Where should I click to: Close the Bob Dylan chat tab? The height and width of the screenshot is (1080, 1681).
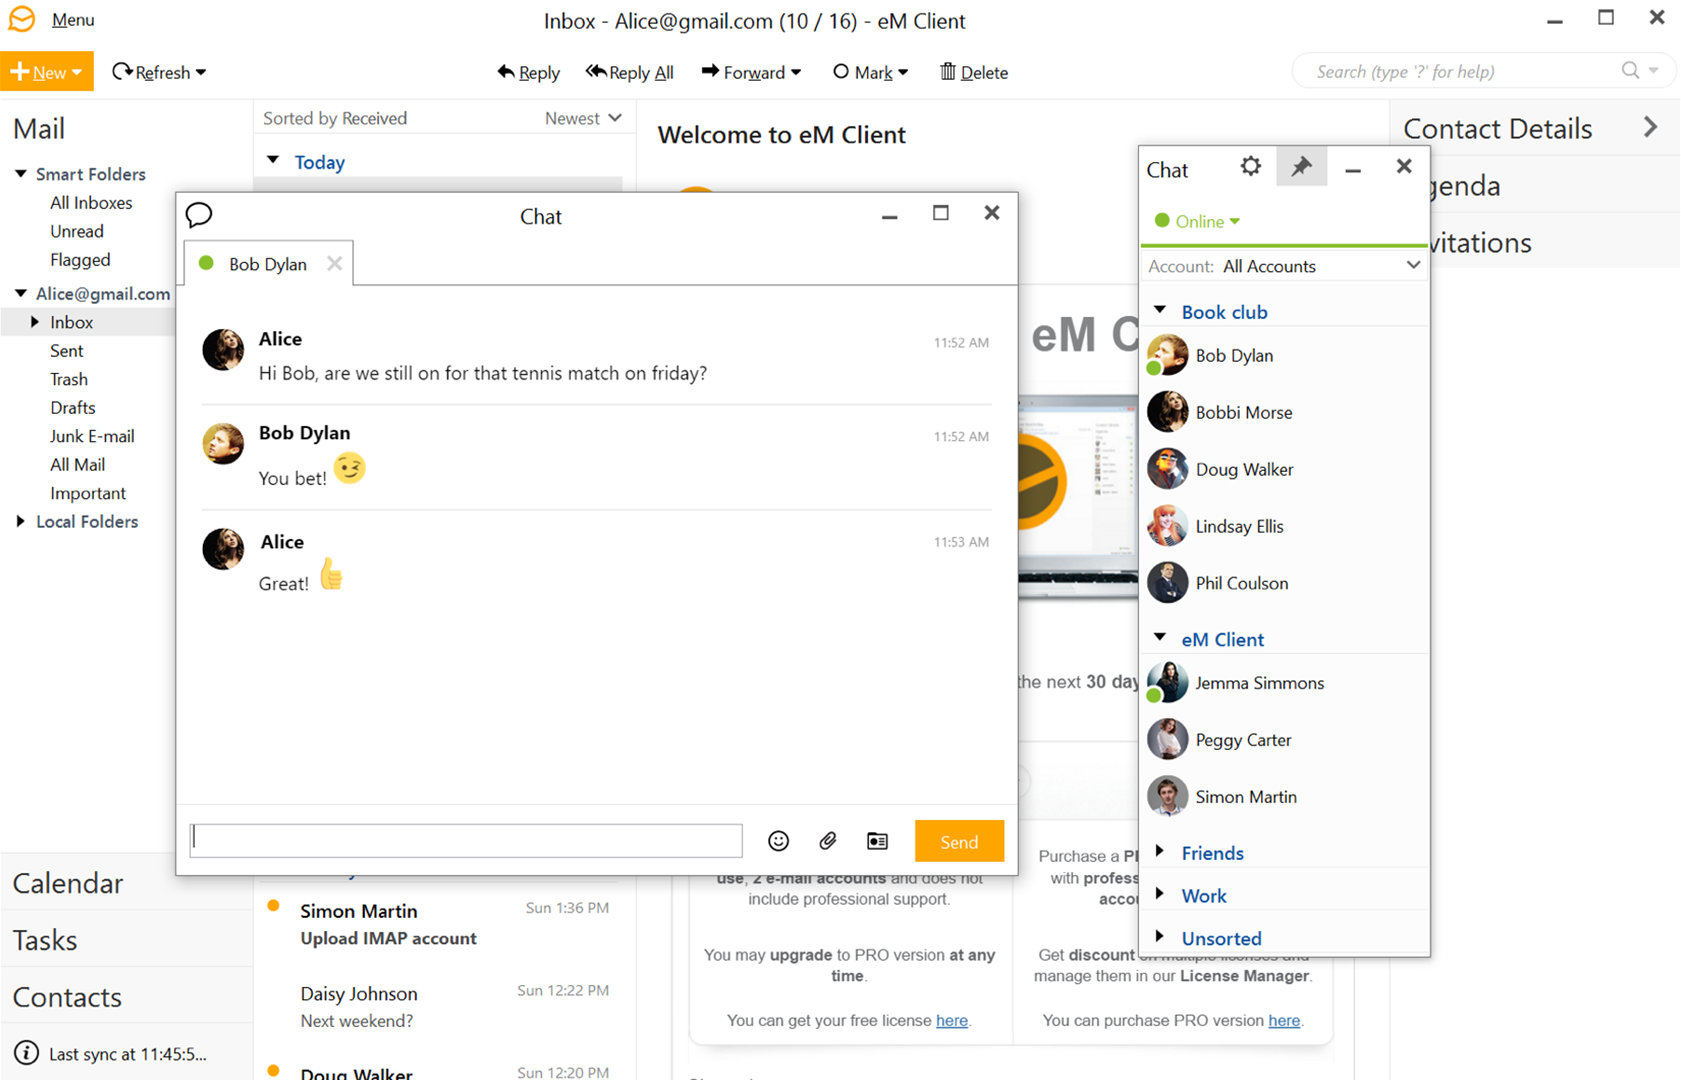click(334, 263)
